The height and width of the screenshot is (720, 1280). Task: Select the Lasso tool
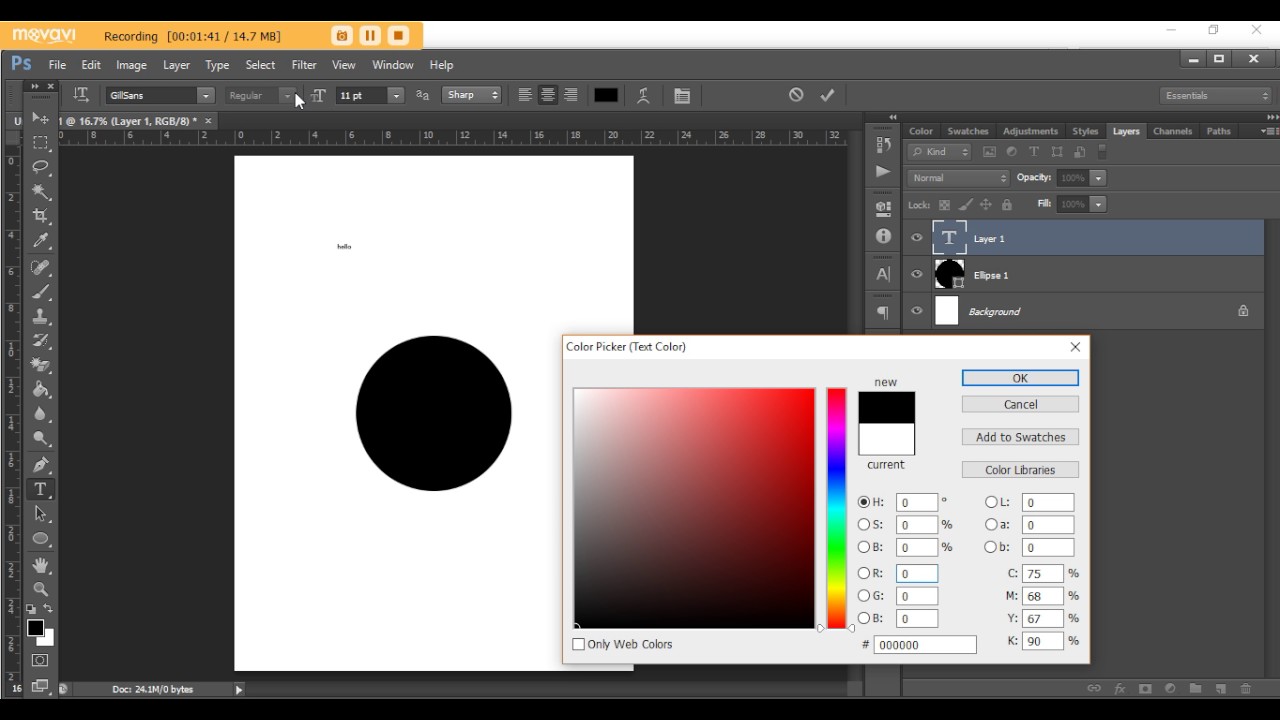(x=40, y=167)
